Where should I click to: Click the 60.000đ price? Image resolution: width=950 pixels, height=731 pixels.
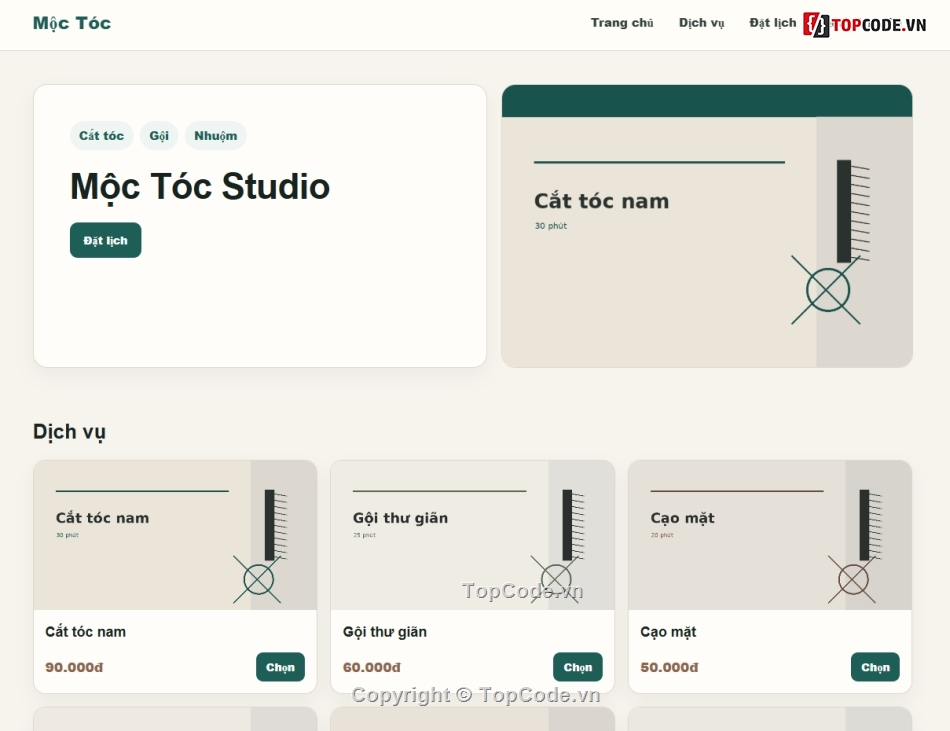point(371,667)
